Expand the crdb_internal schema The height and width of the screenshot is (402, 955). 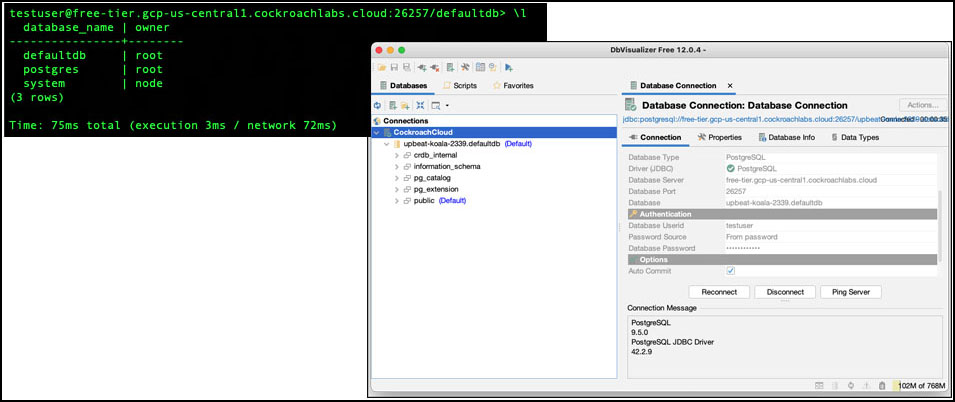pyautogui.click(x=397, y=155)
